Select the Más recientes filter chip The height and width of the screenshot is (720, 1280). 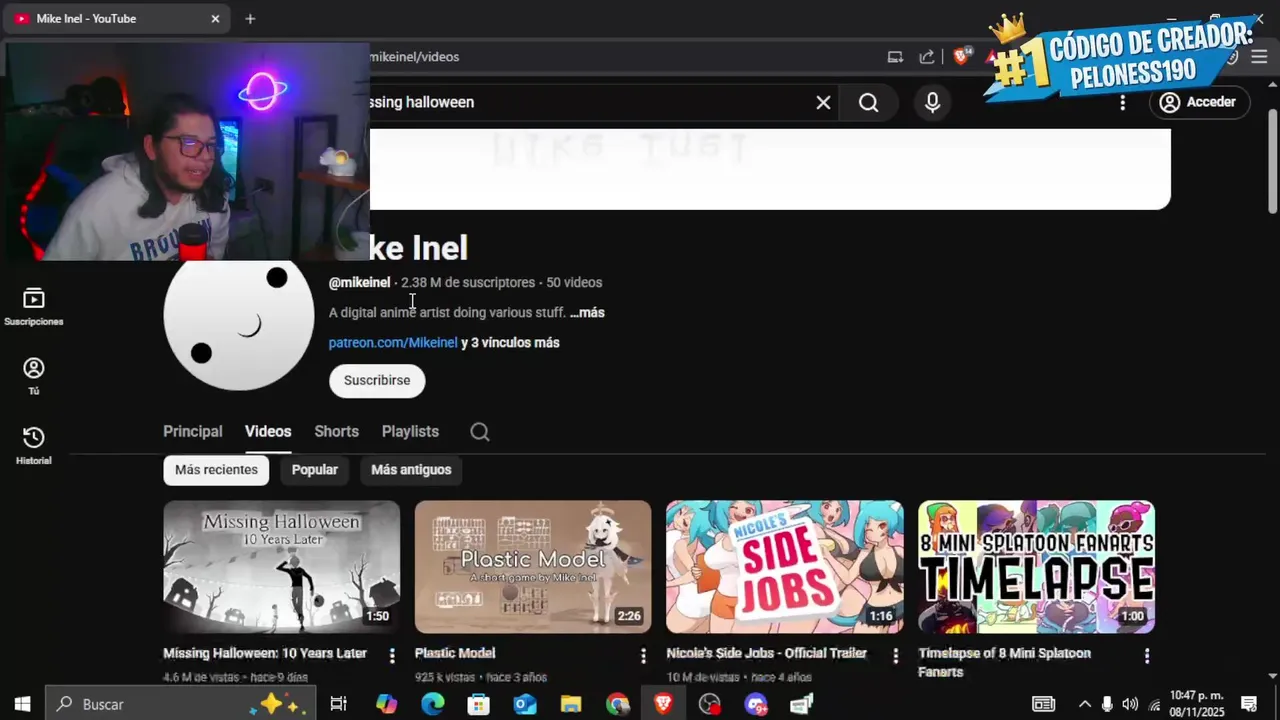216,470
